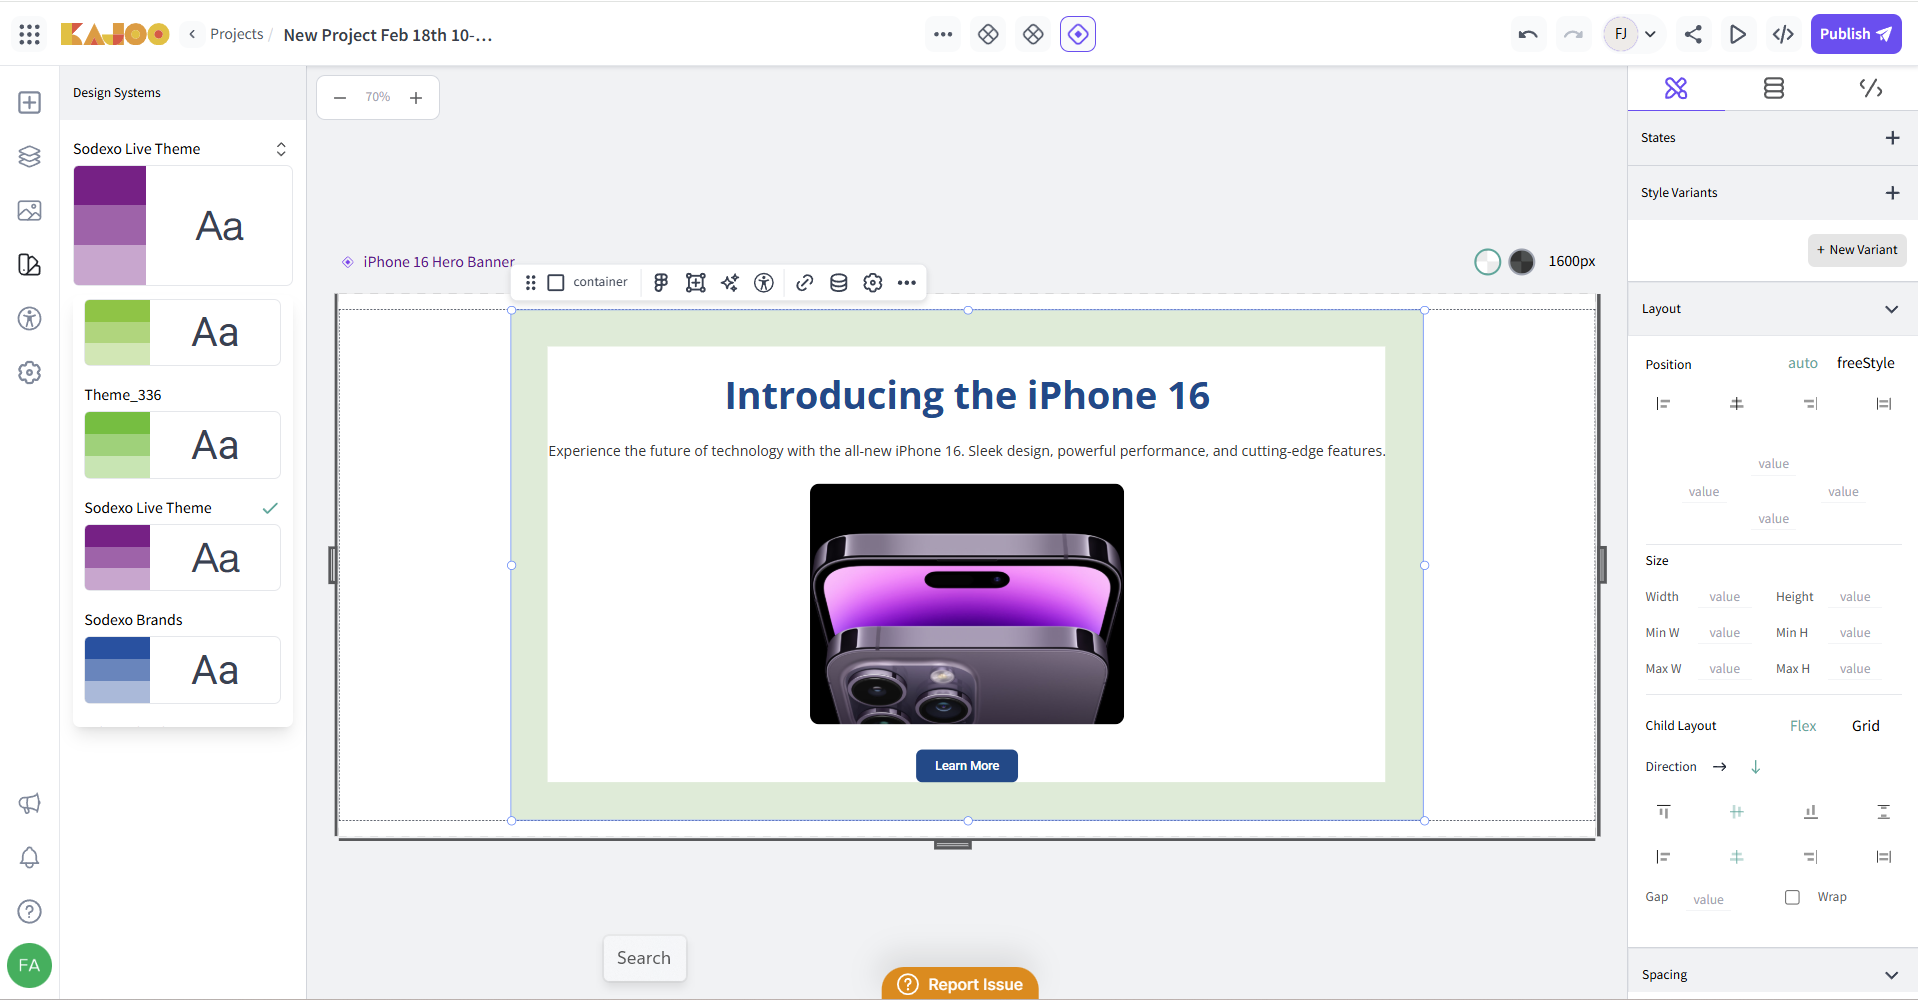The image size is (1918, 1000).
Task: Collapse the Layout section
Action: point(1892,309)
